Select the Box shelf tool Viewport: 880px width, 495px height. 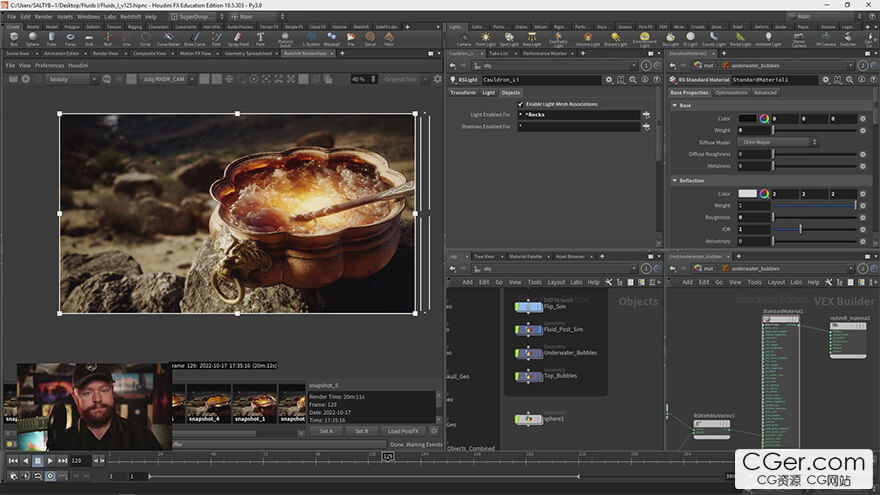pos(14,39)
